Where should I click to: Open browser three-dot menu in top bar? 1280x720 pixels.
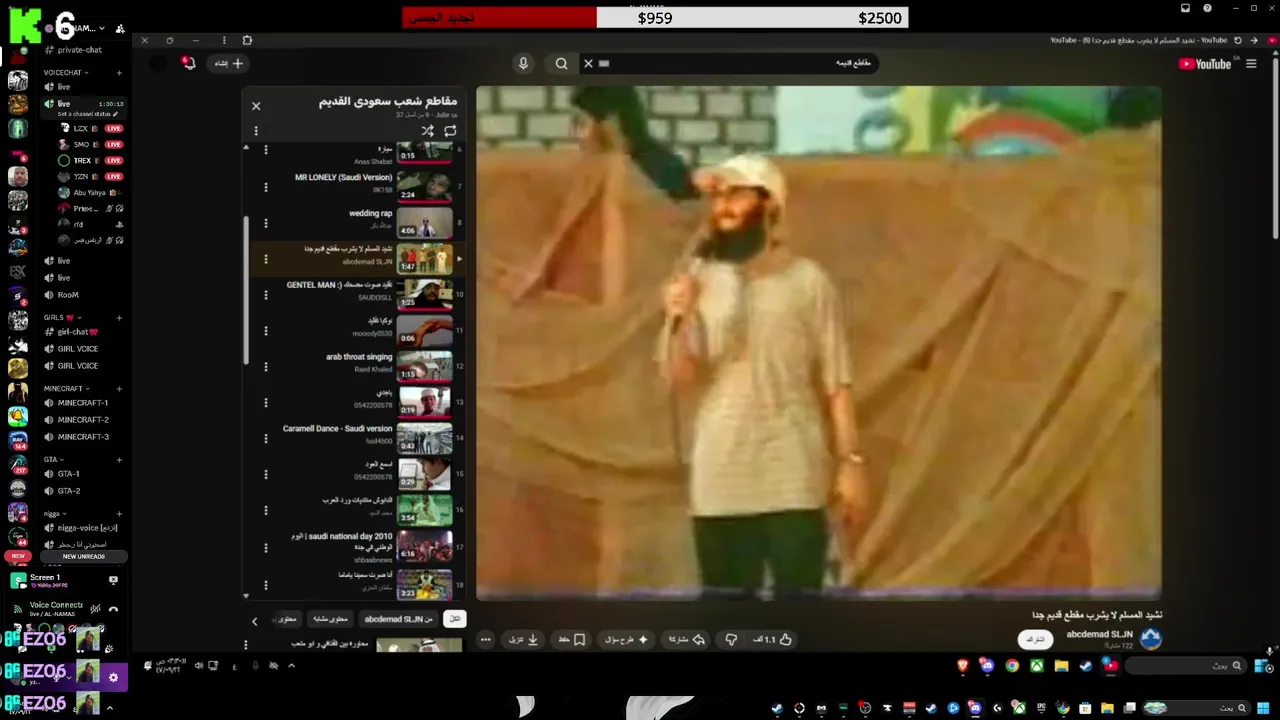tap(224, 40)
